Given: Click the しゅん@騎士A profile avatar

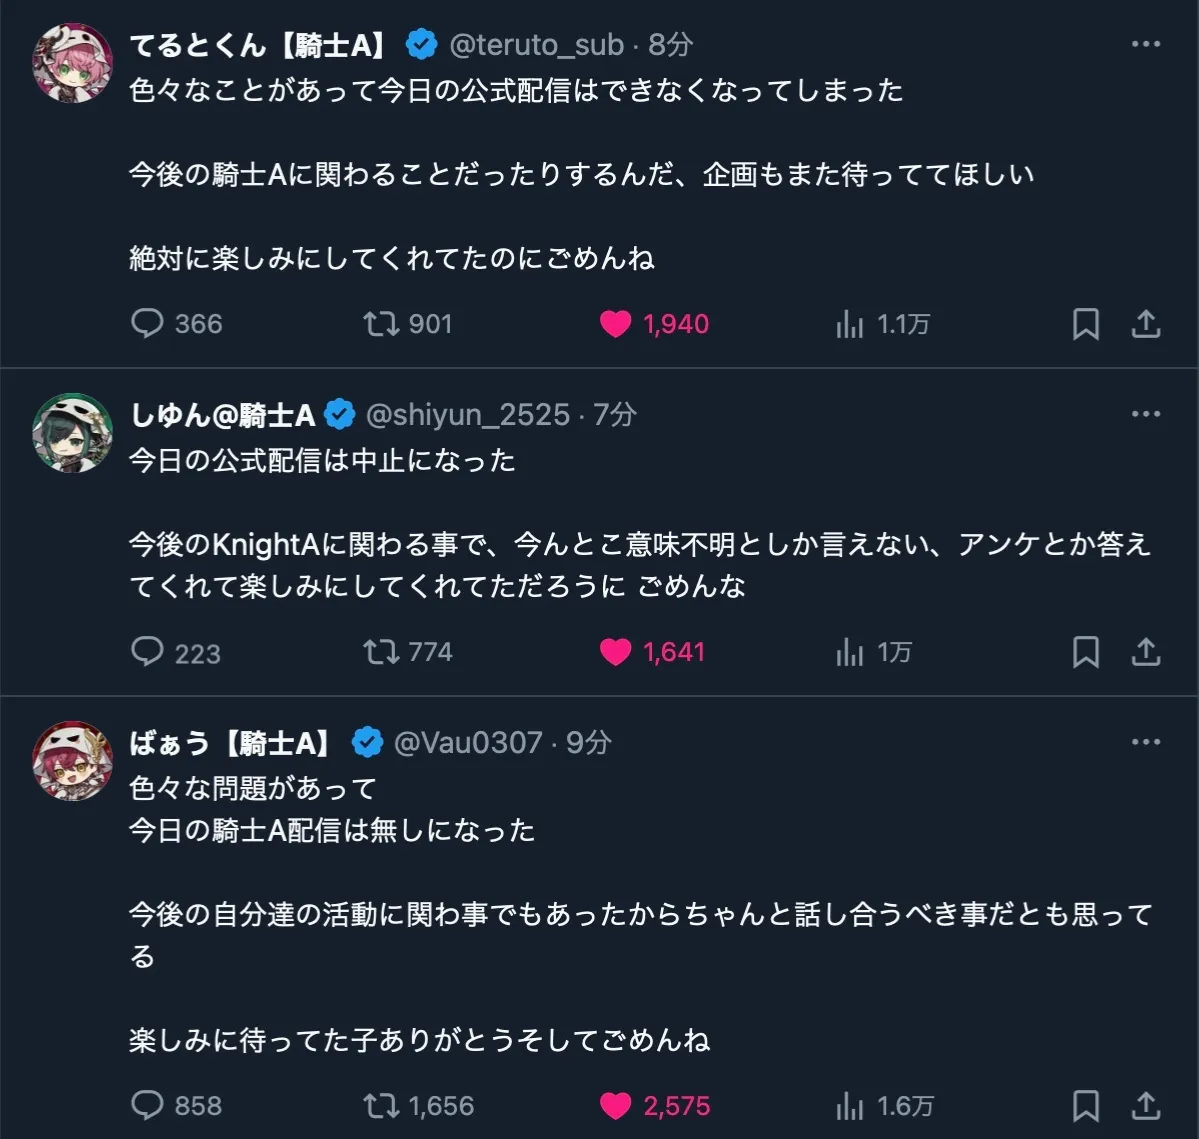Looking at the screenshot, I should pyautogui.click(x=72, y=432).
